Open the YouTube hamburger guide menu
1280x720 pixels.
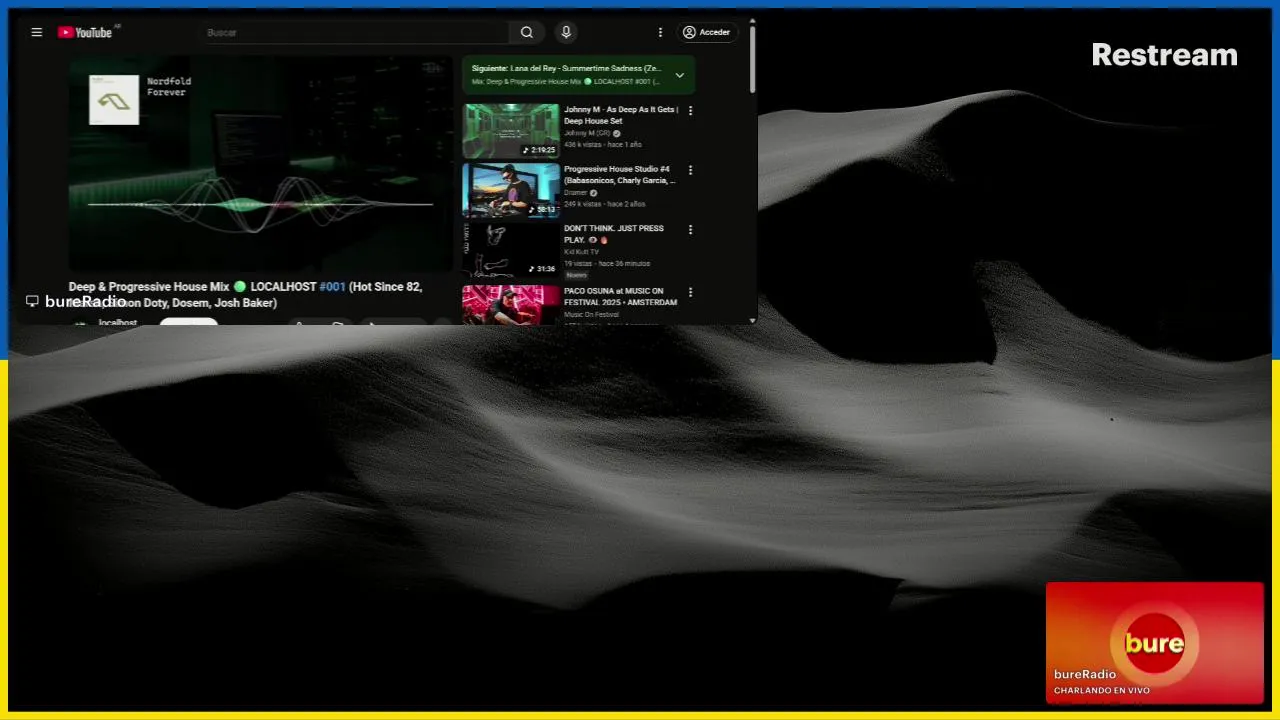(37, 32)
